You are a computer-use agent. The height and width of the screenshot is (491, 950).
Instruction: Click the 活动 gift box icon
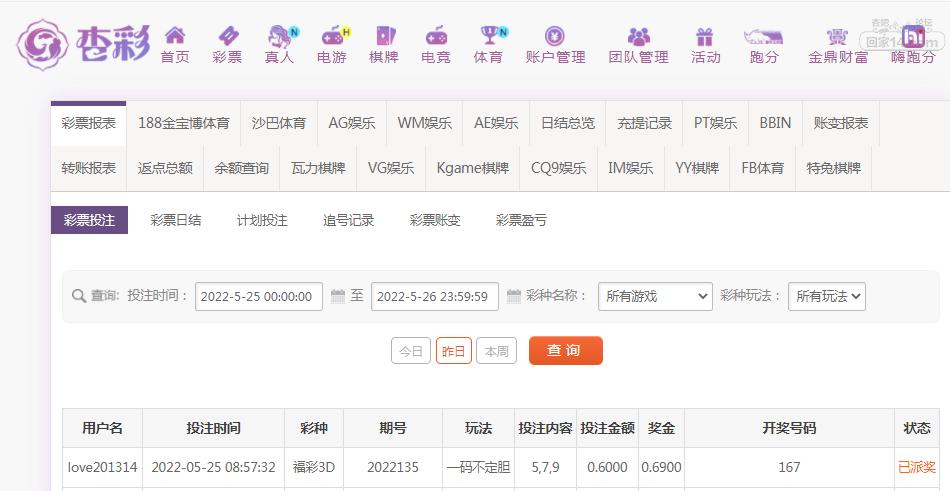coord(705,37)
